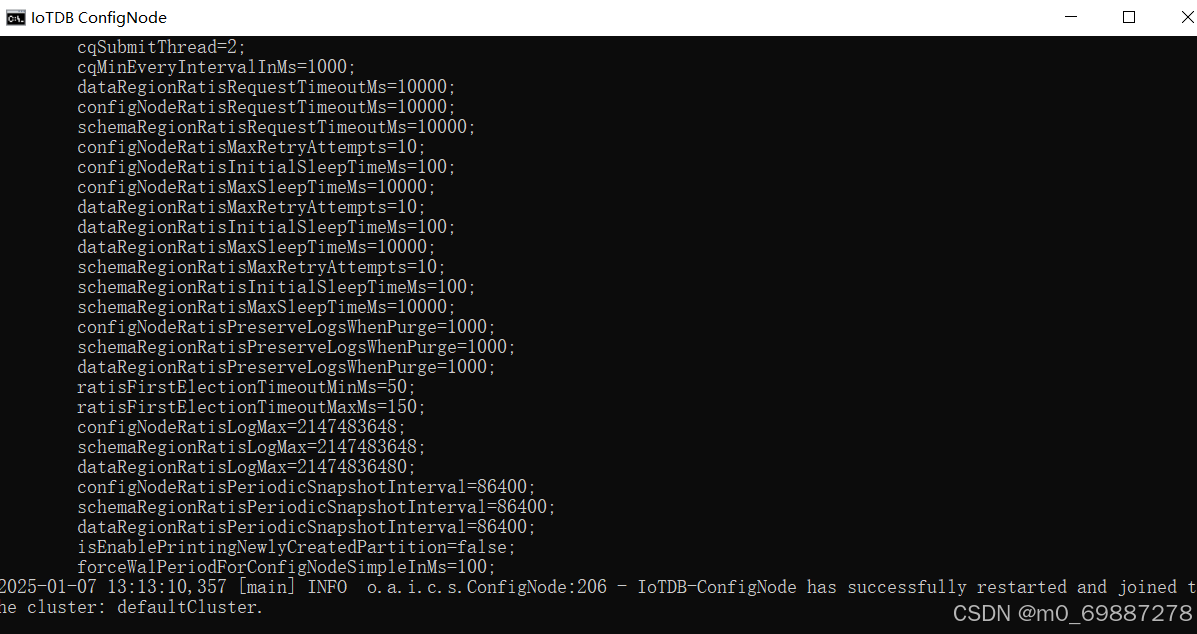1197x634 pixels.
Task: Click the INFO log level text
Action: pyautogui.click(x=327, y=586)
